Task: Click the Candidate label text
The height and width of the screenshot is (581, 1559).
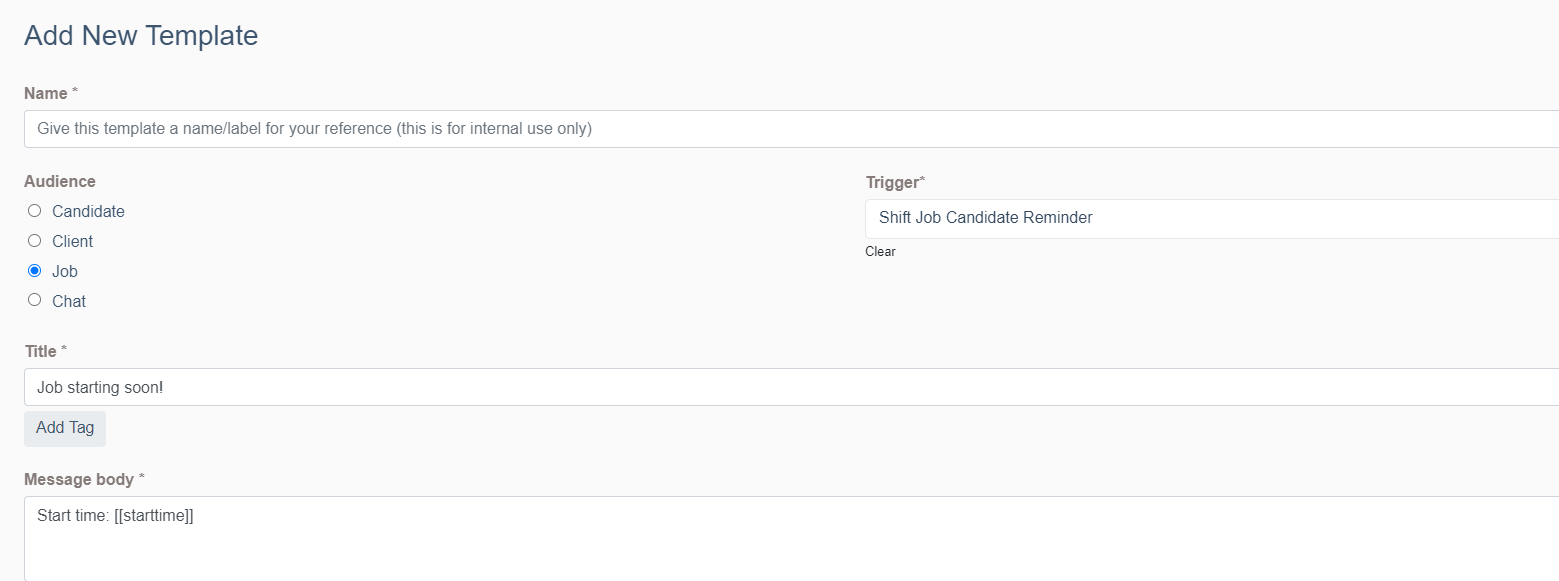Action: 88,212
